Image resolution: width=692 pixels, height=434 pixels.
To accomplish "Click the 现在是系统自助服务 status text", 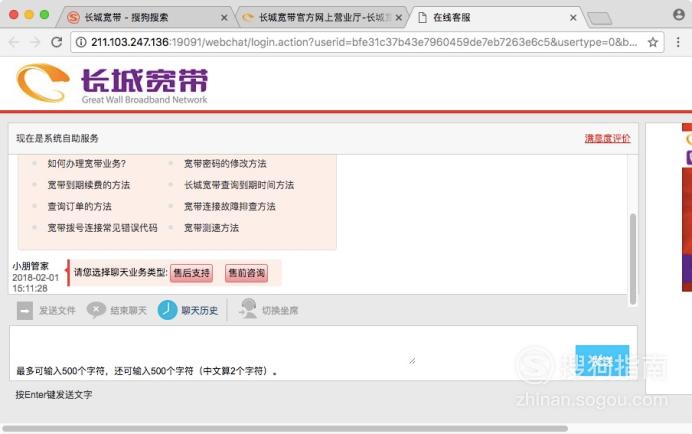I will [x=57, y=138].
